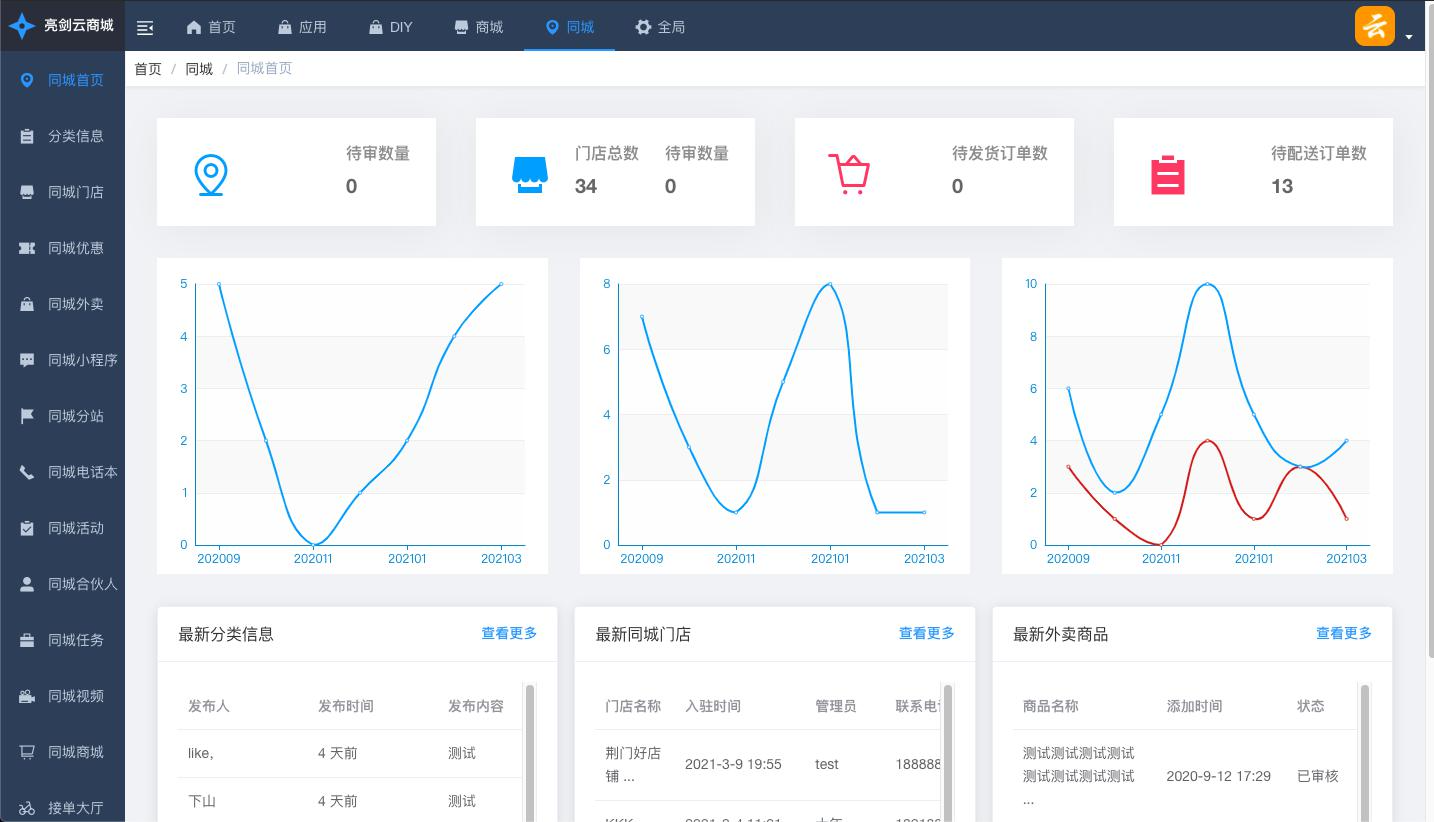Go to 首页 in the breadcrumb
This screenshot has width=1434, height=822.
(x=148, y=69)
